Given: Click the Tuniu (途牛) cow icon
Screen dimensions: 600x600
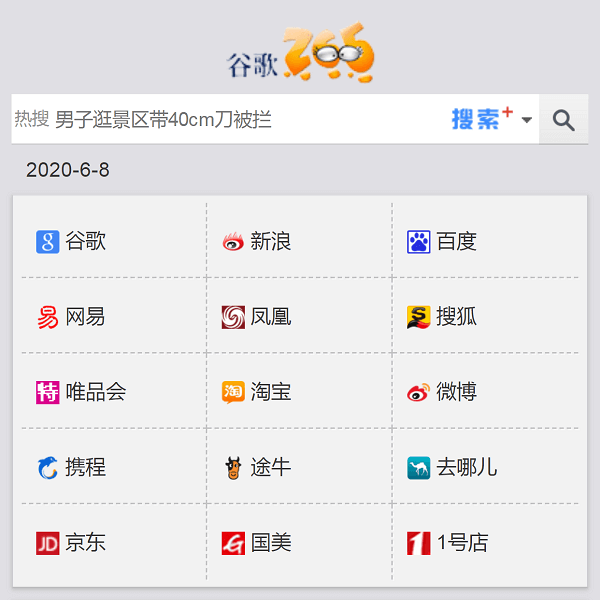Looking at the screenshot, I should click(233, 468).
